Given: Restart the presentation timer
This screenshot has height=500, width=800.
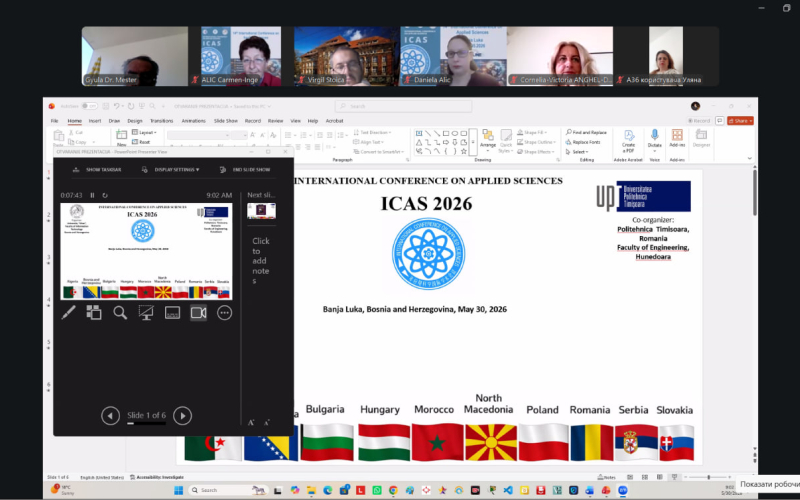Looking at the screenshot, I should tap(105, 195).
